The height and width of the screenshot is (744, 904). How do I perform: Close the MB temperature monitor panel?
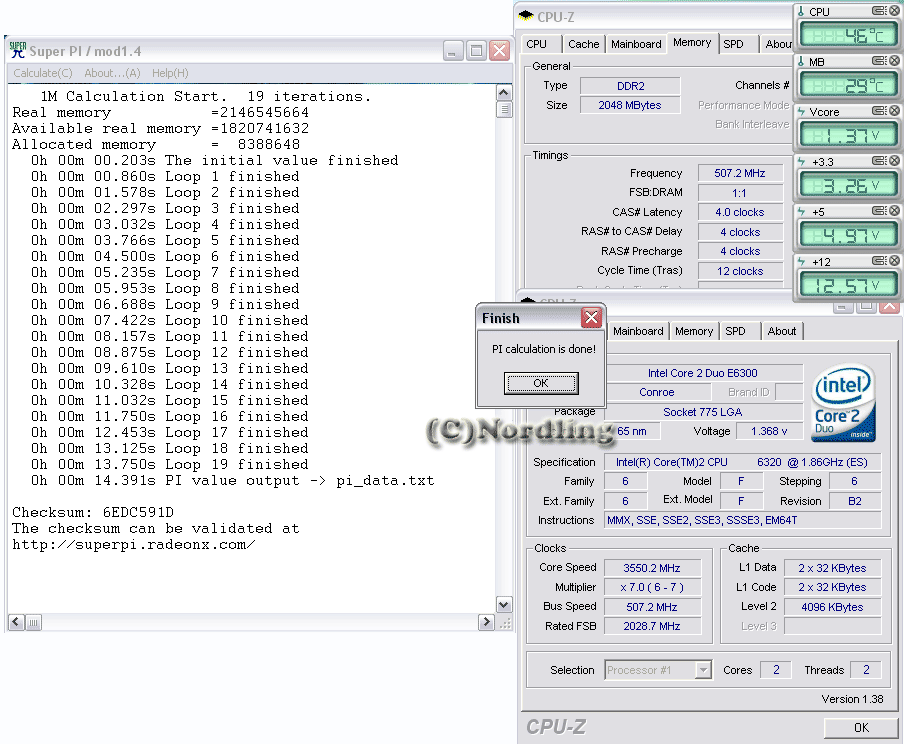coord(894,61)
